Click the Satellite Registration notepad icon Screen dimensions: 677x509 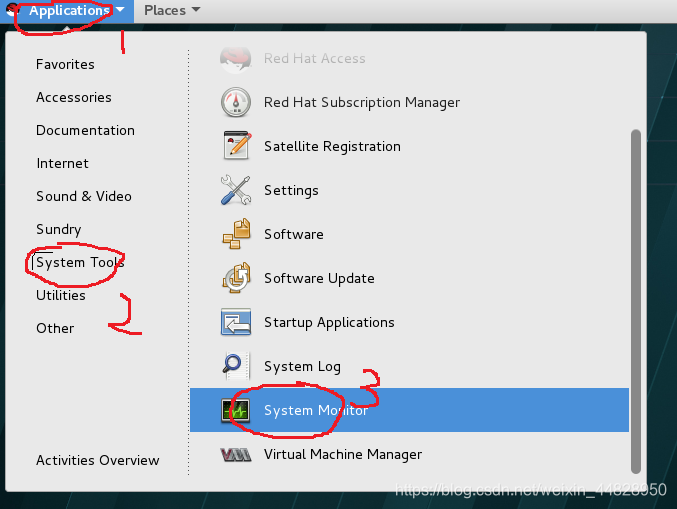point(236,146)
